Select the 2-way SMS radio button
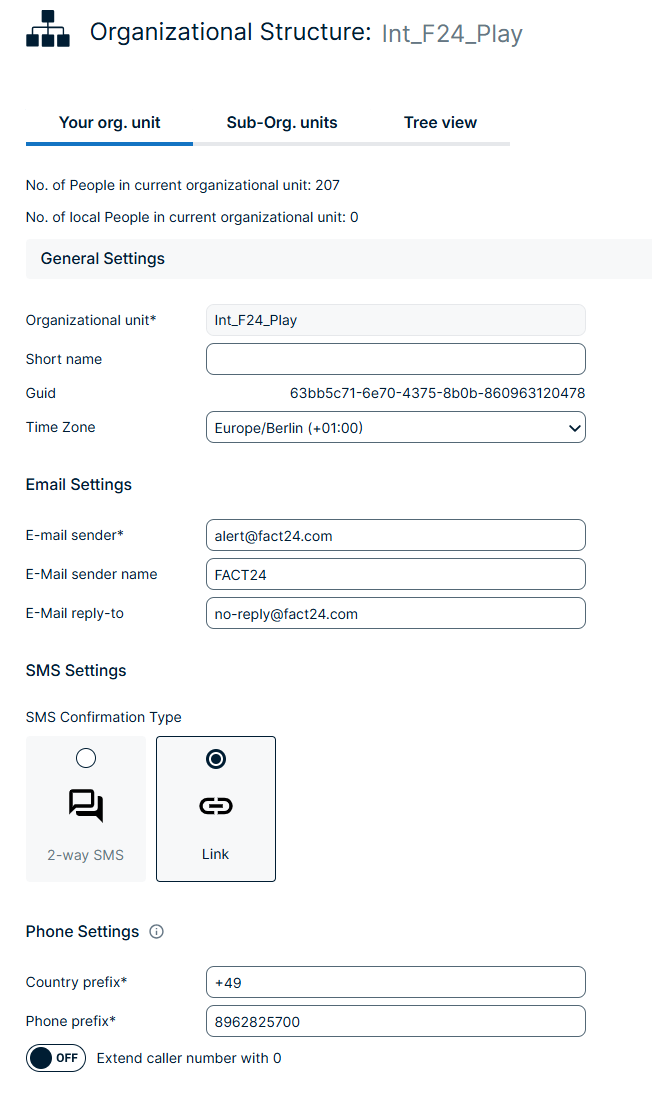This screenshot has height=1093, width=652. tap(86, 759)
